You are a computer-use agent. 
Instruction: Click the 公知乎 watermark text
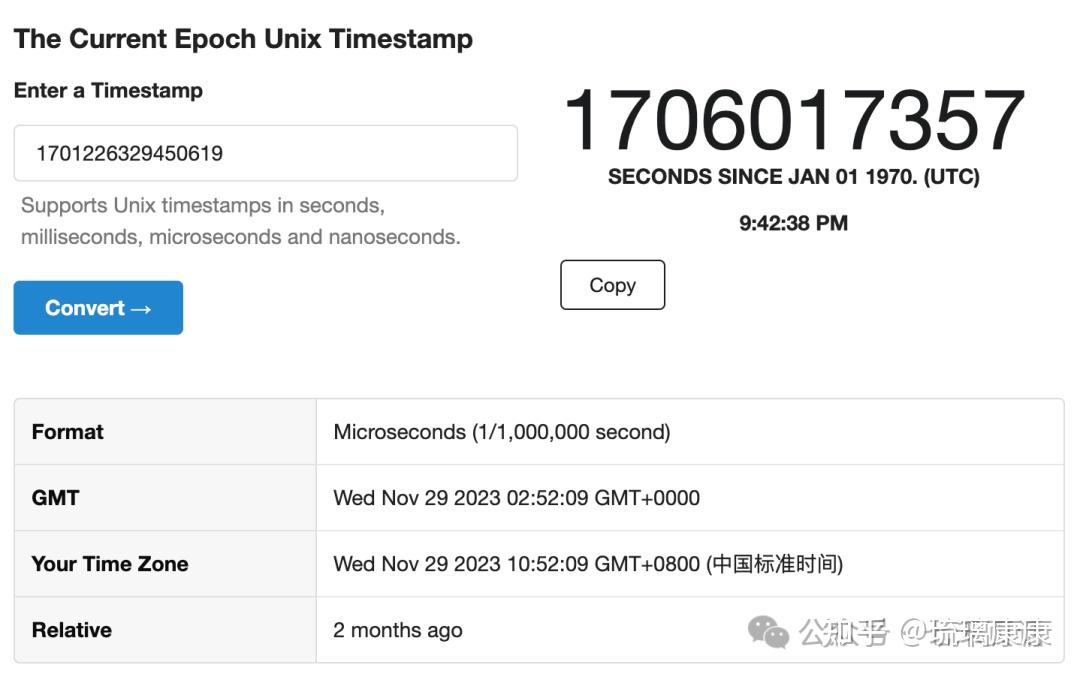(843, 632)
